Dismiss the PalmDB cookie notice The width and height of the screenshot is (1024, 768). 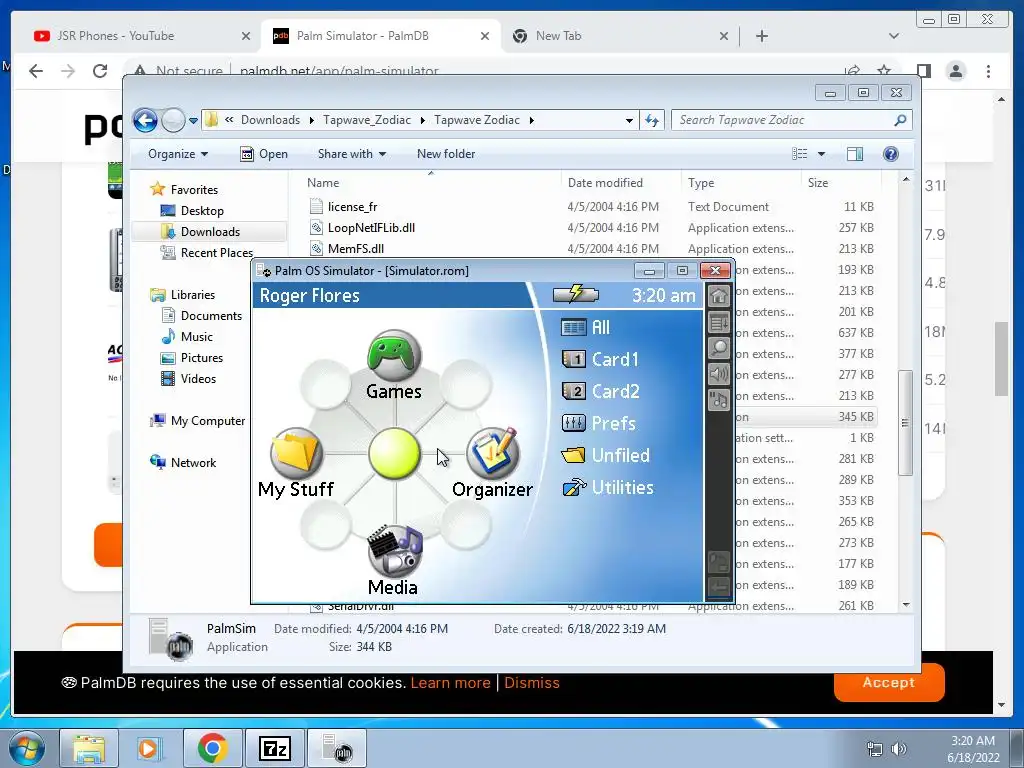[532, 683]
